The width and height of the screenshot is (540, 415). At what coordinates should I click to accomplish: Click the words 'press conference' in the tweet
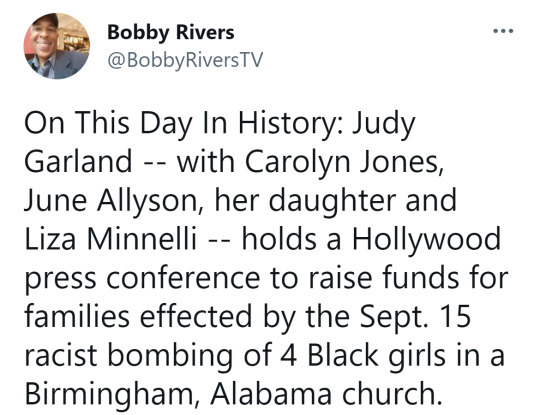[142, 278]
